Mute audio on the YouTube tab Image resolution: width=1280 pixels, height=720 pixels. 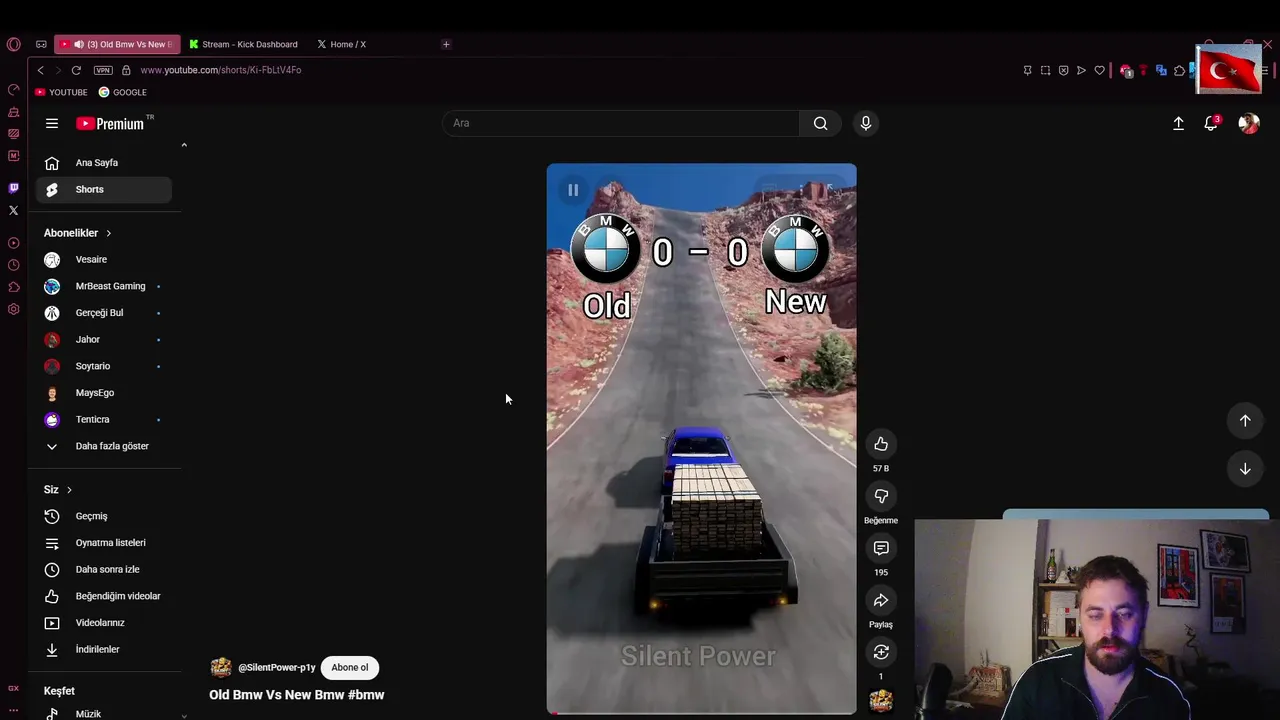(x=79, y=44)
